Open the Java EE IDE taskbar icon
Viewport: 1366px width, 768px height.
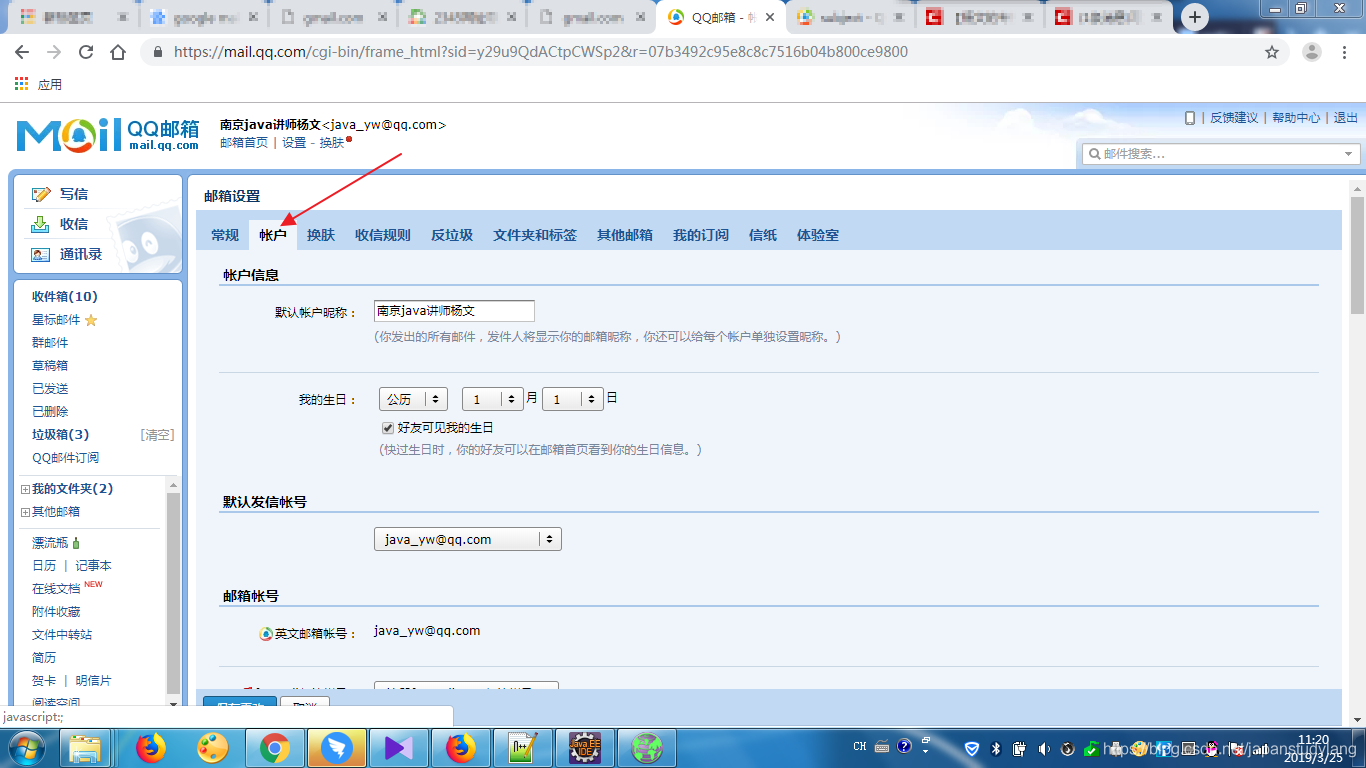click(585, 748)
